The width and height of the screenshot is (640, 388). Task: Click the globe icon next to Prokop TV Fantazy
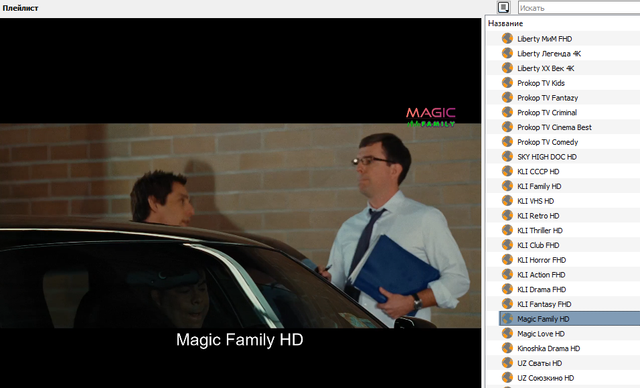(507, 97)
